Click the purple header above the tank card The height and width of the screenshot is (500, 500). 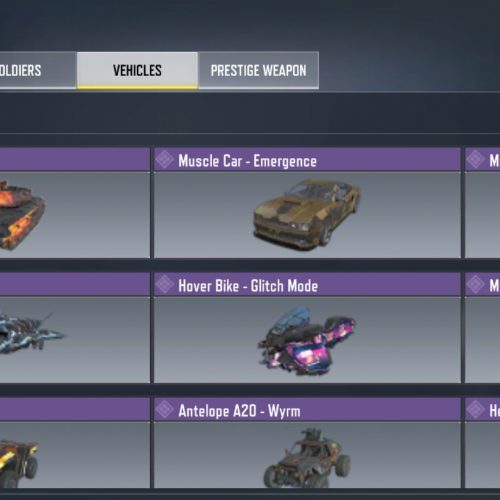point(75,160)
